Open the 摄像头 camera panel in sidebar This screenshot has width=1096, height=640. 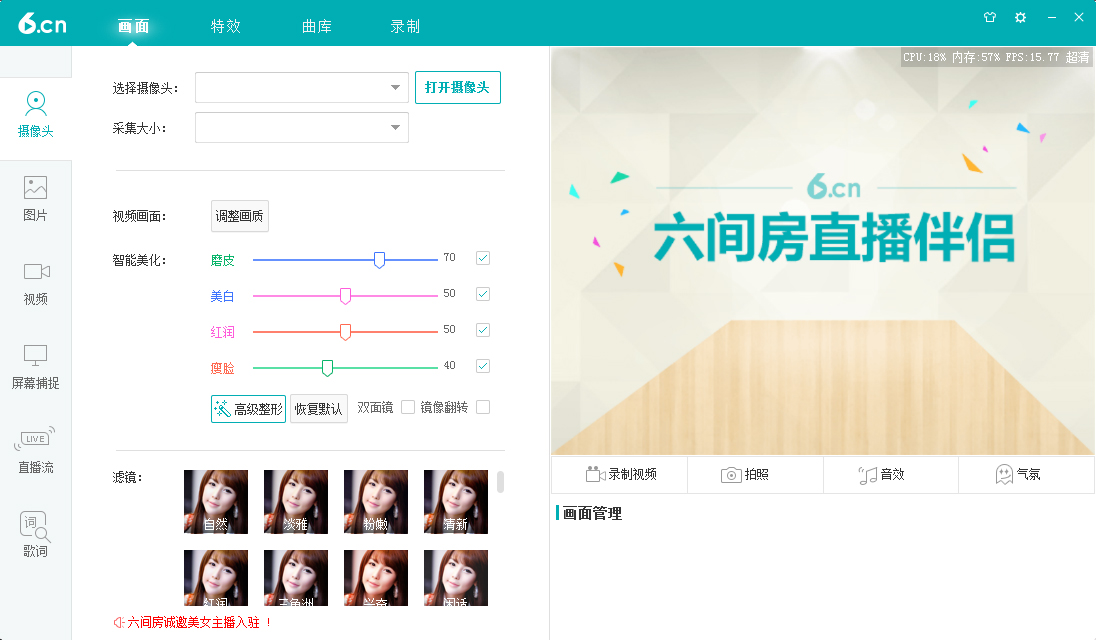click(x=35, y=115)
